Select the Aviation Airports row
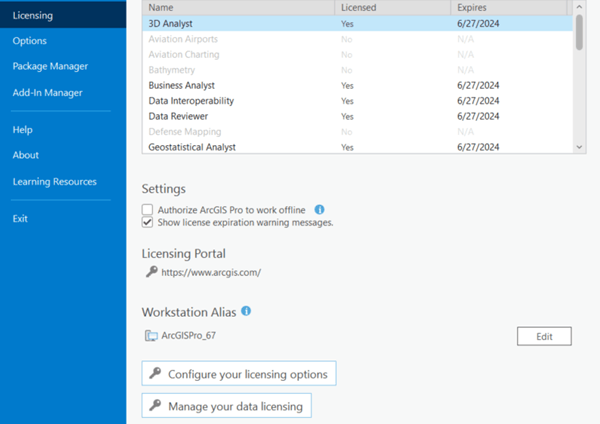 [x=357, y=39]
